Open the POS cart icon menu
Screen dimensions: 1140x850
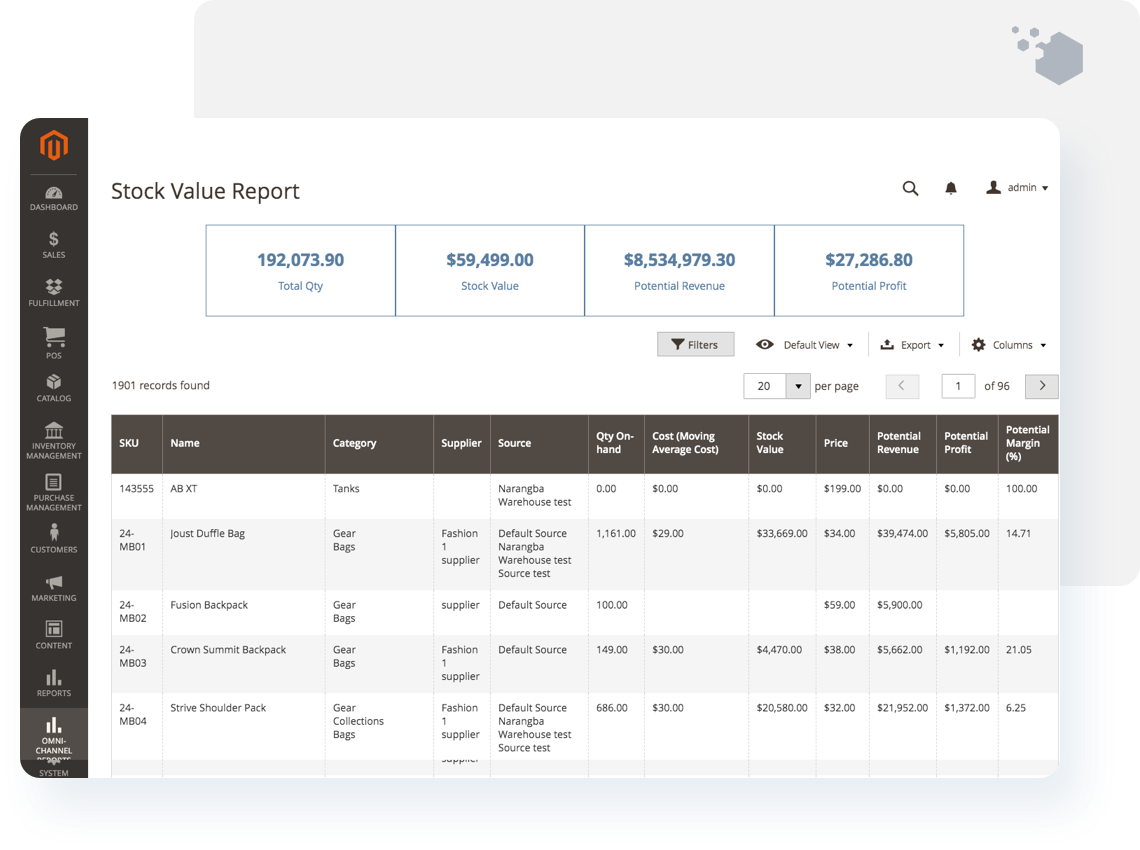[x=54, y=342]
